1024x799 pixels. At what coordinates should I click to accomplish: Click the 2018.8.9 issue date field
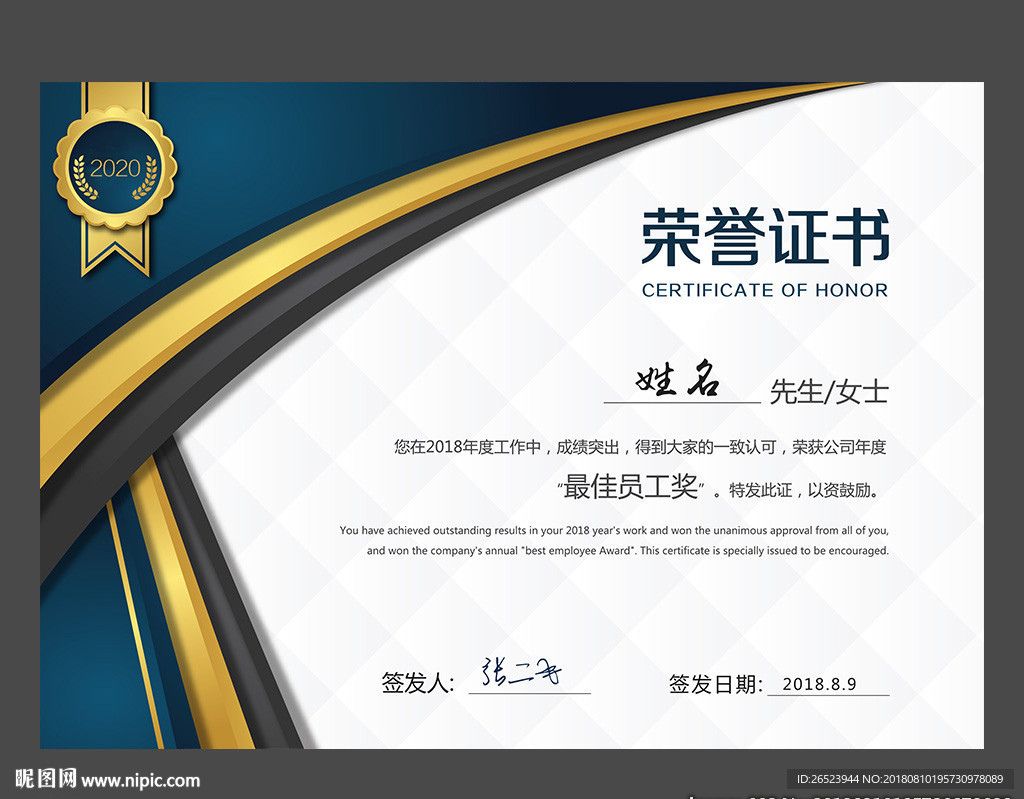[x=828, y=684]
